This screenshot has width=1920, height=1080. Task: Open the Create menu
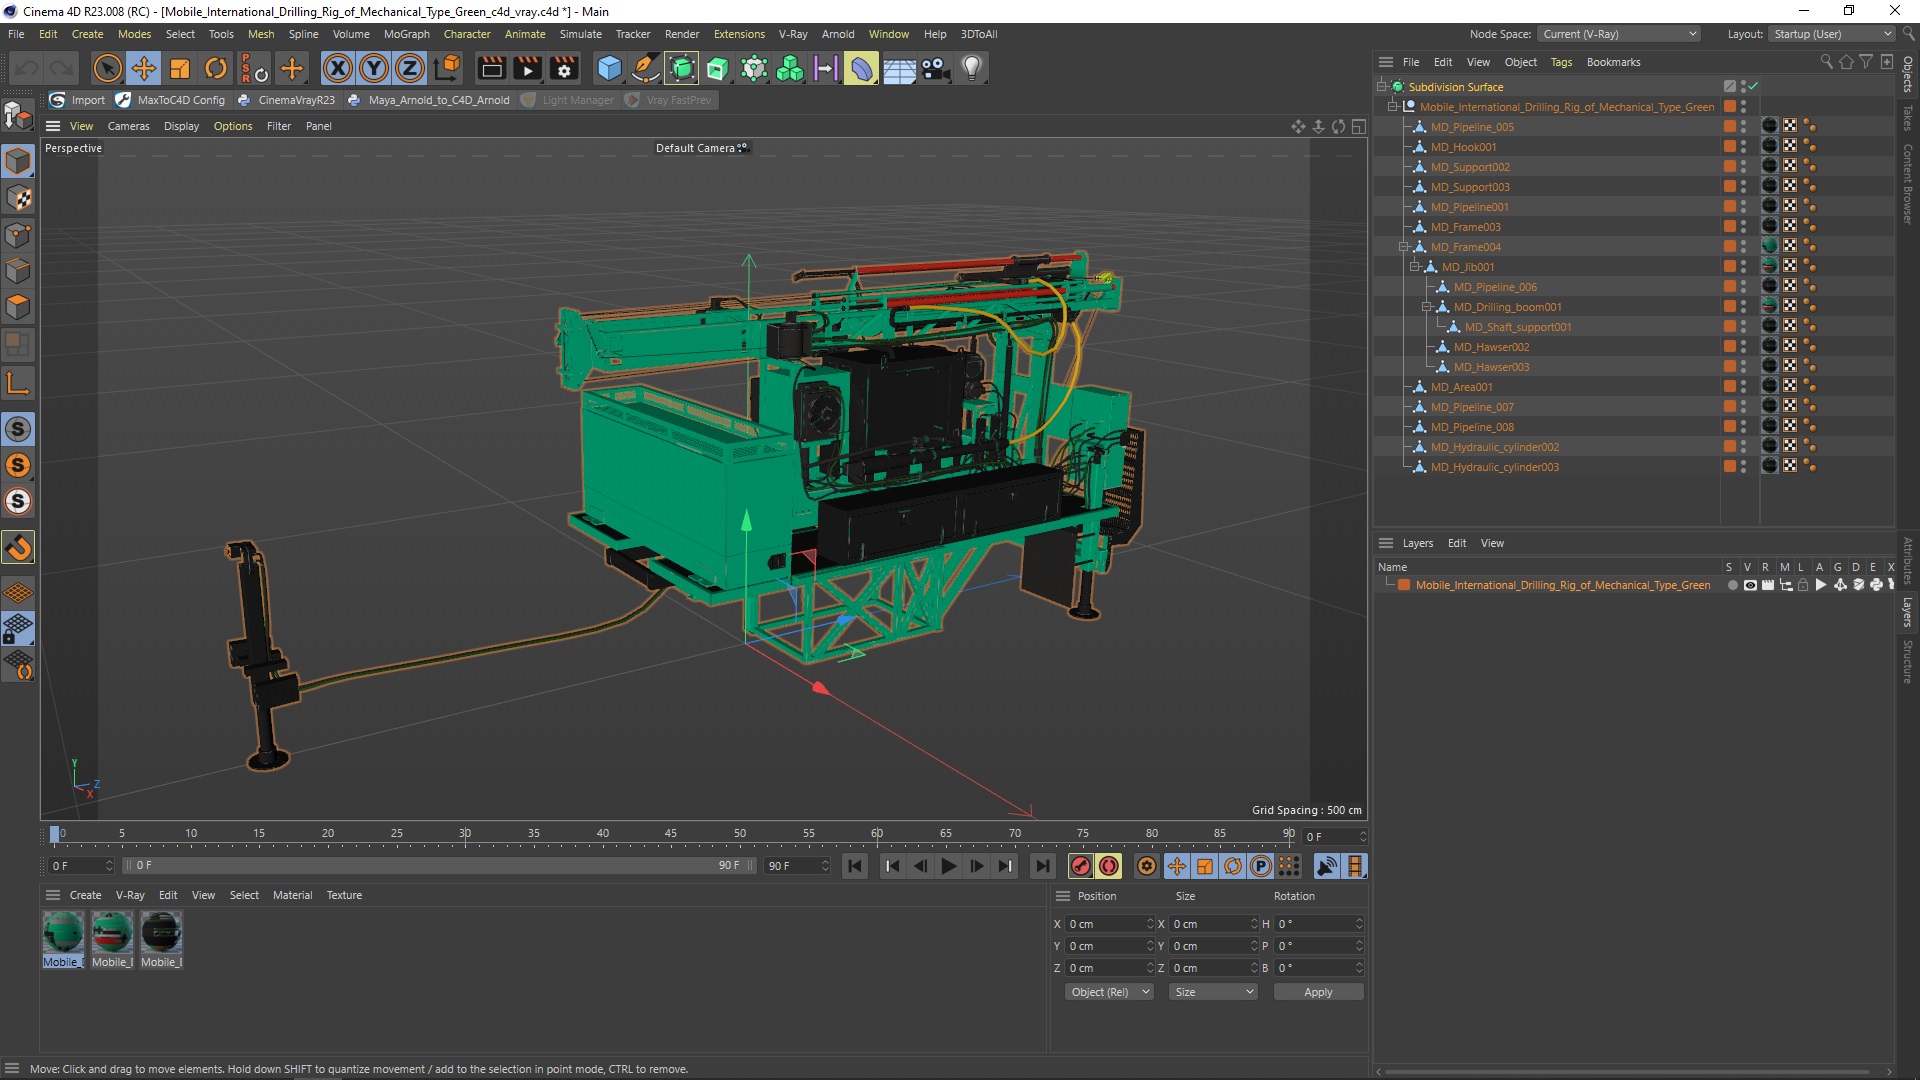click(x=87, y=34)
